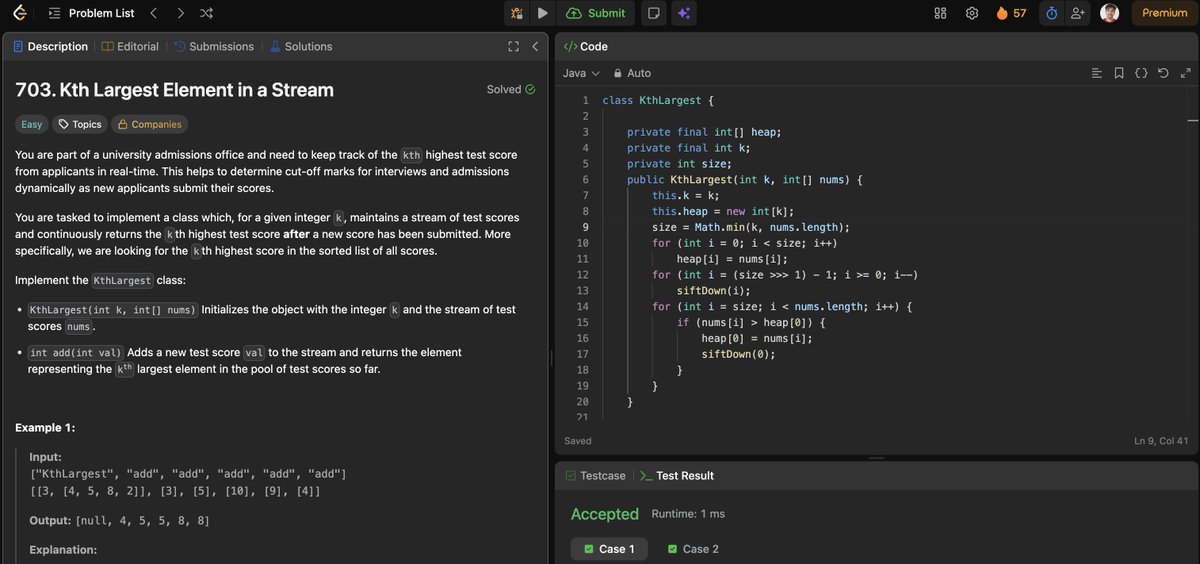Click the 'private int size;' code line
This screenshot has height=564, width=1200.
[679, 164]
